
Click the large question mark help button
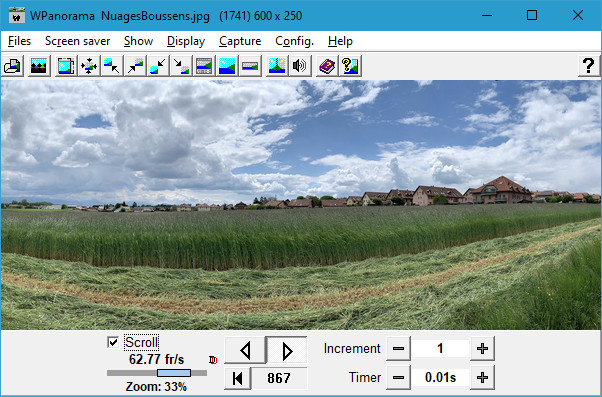589,66
